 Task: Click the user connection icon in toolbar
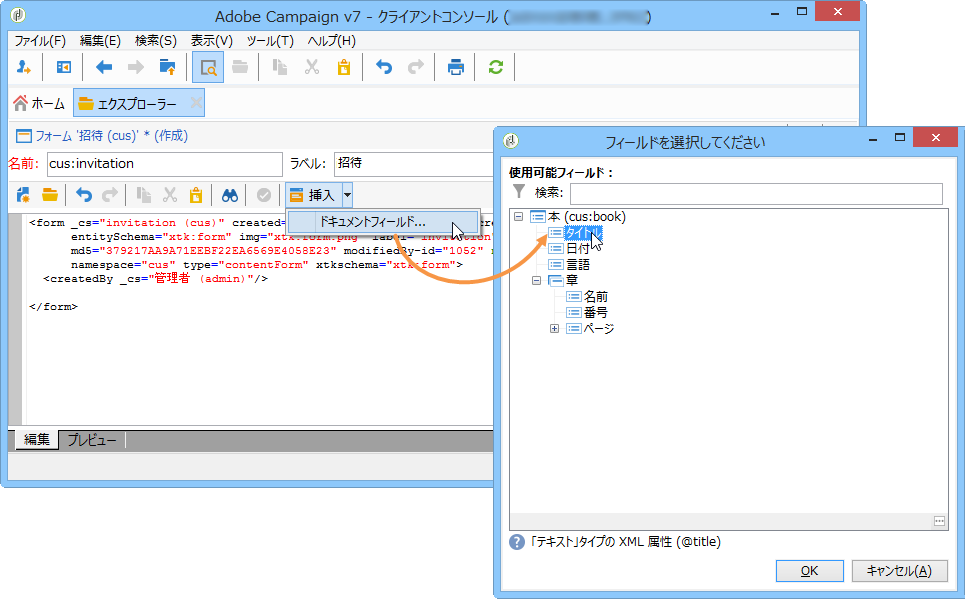pos(23,67)
